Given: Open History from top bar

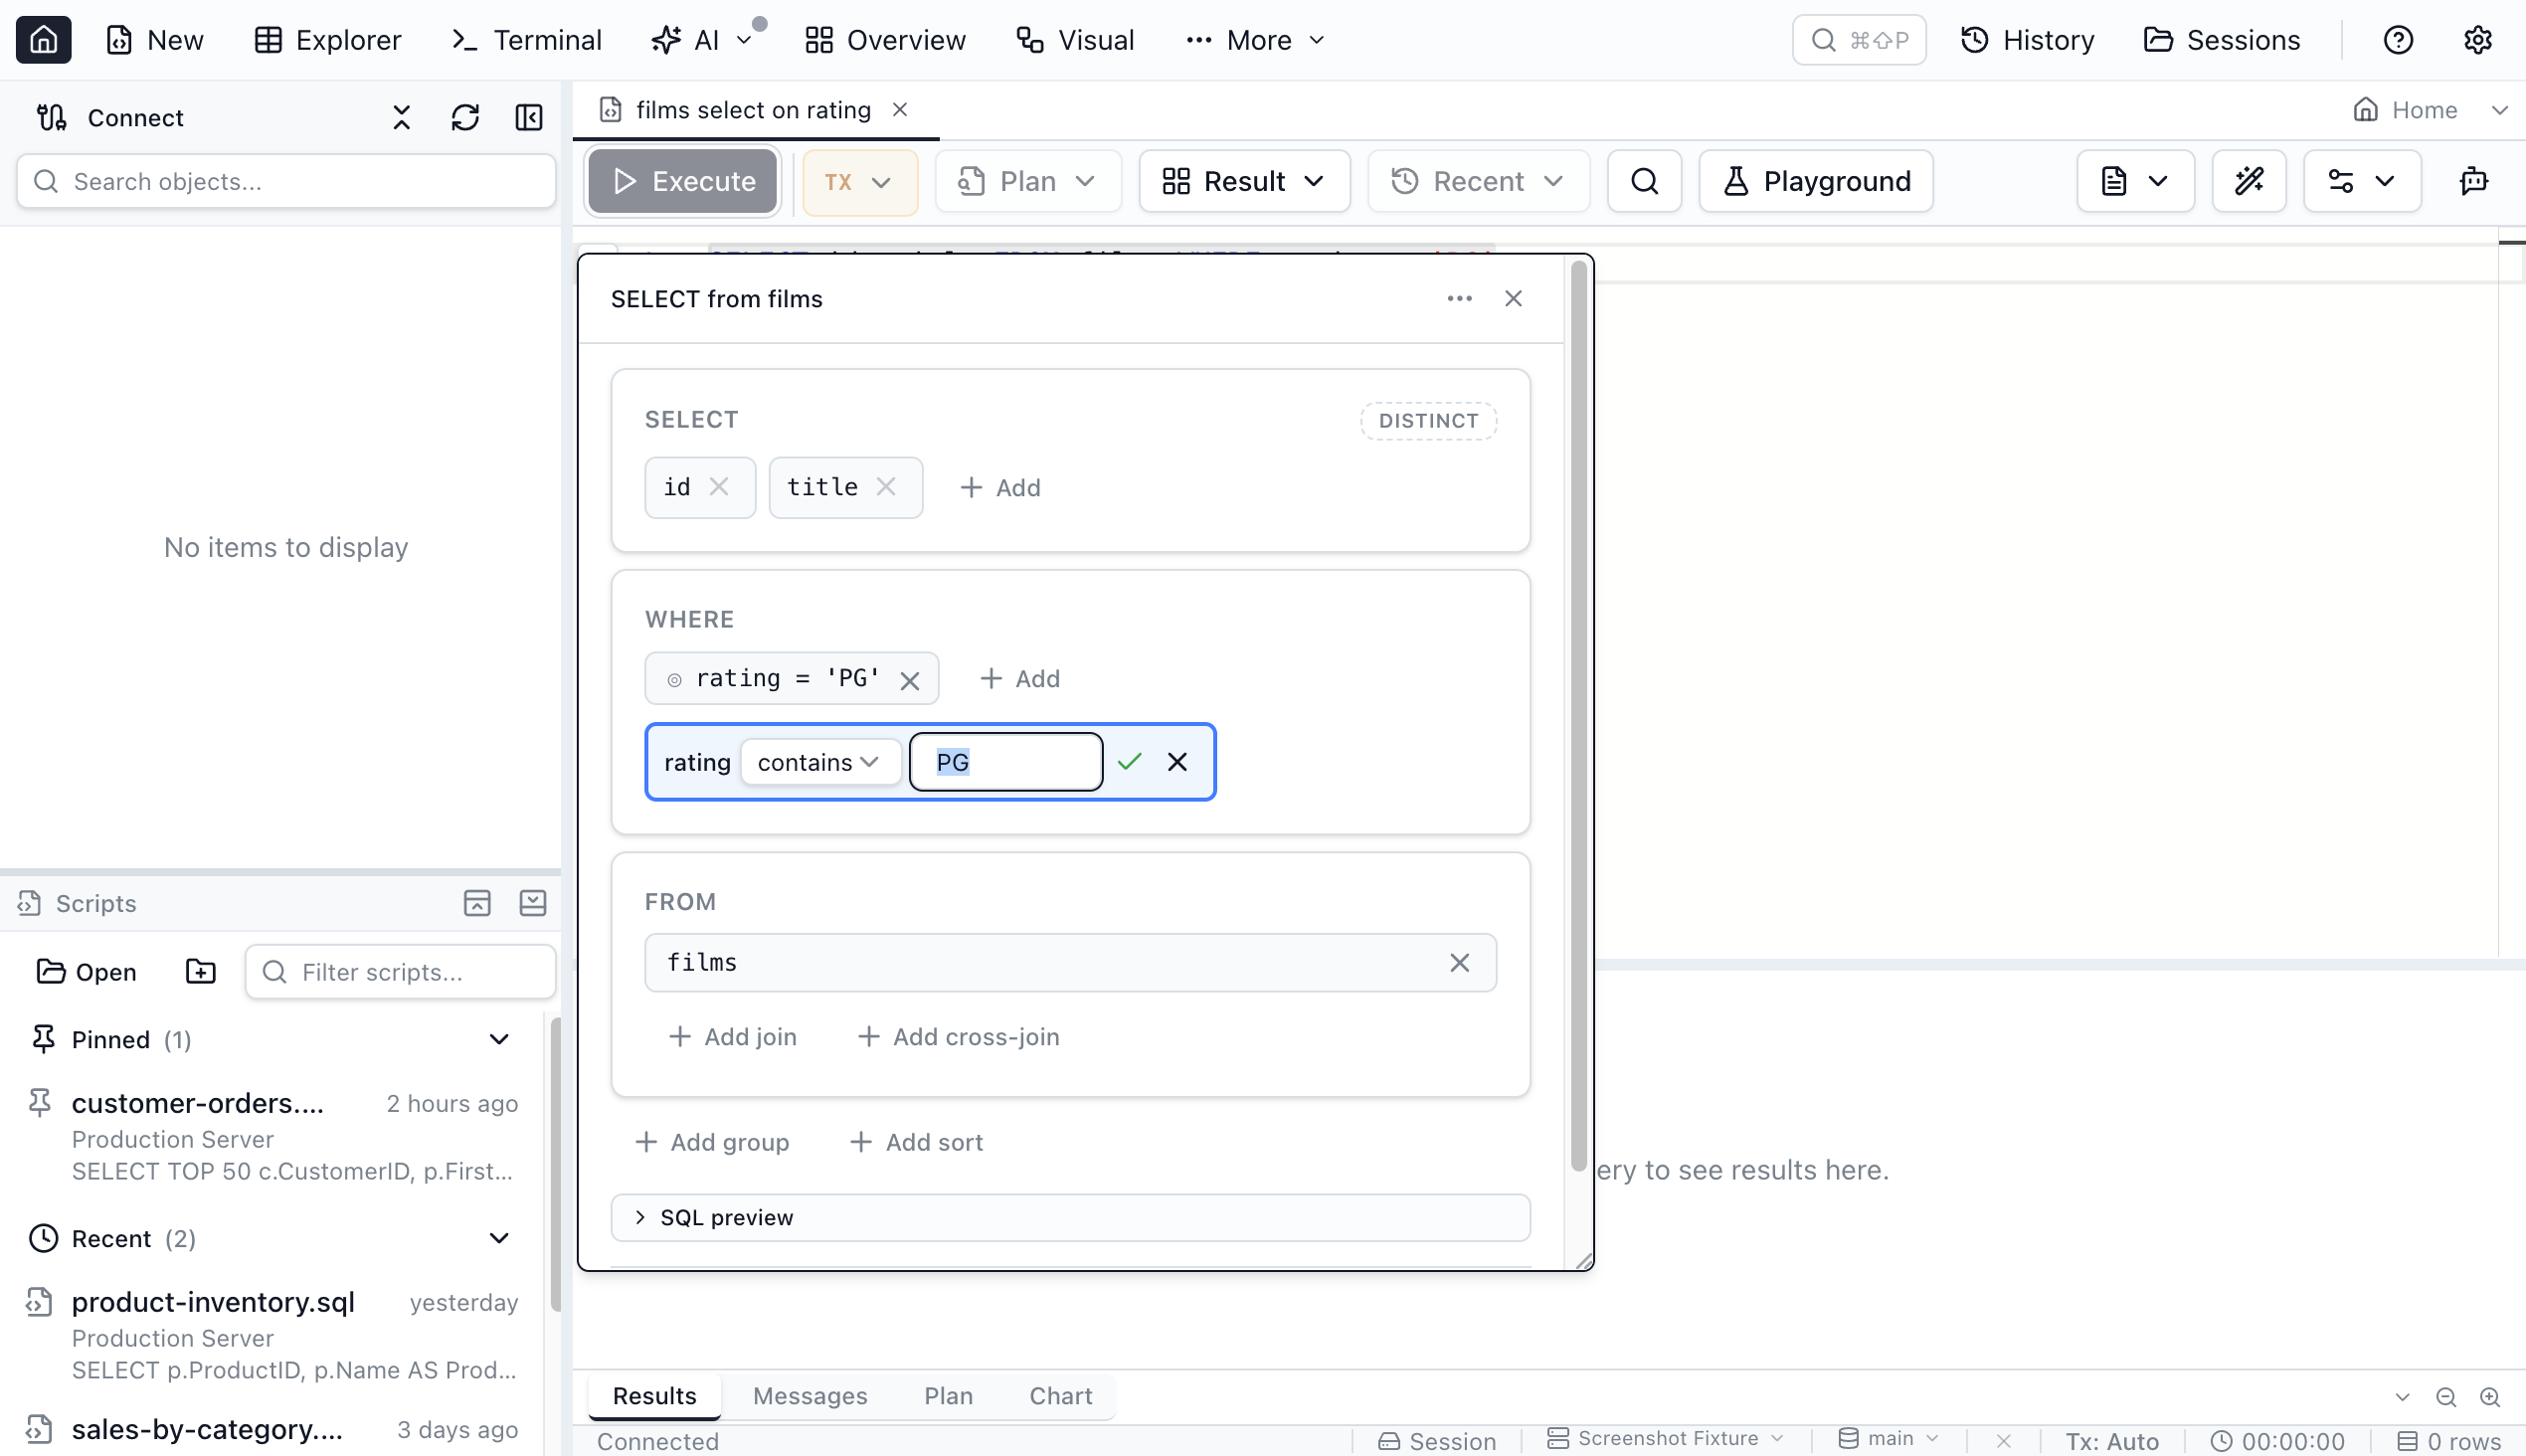Looking at the screenshot, I should point(2027,40).
